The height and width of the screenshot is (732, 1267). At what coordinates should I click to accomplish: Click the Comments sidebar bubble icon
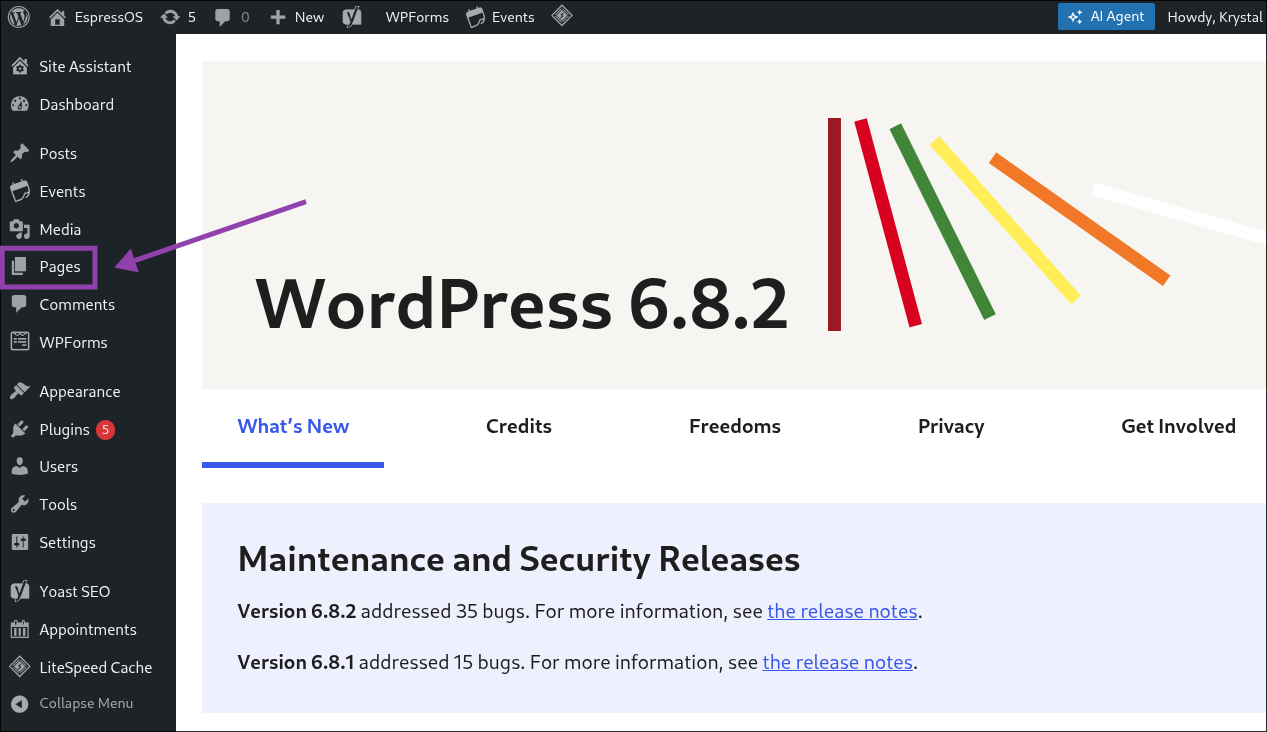19,305
